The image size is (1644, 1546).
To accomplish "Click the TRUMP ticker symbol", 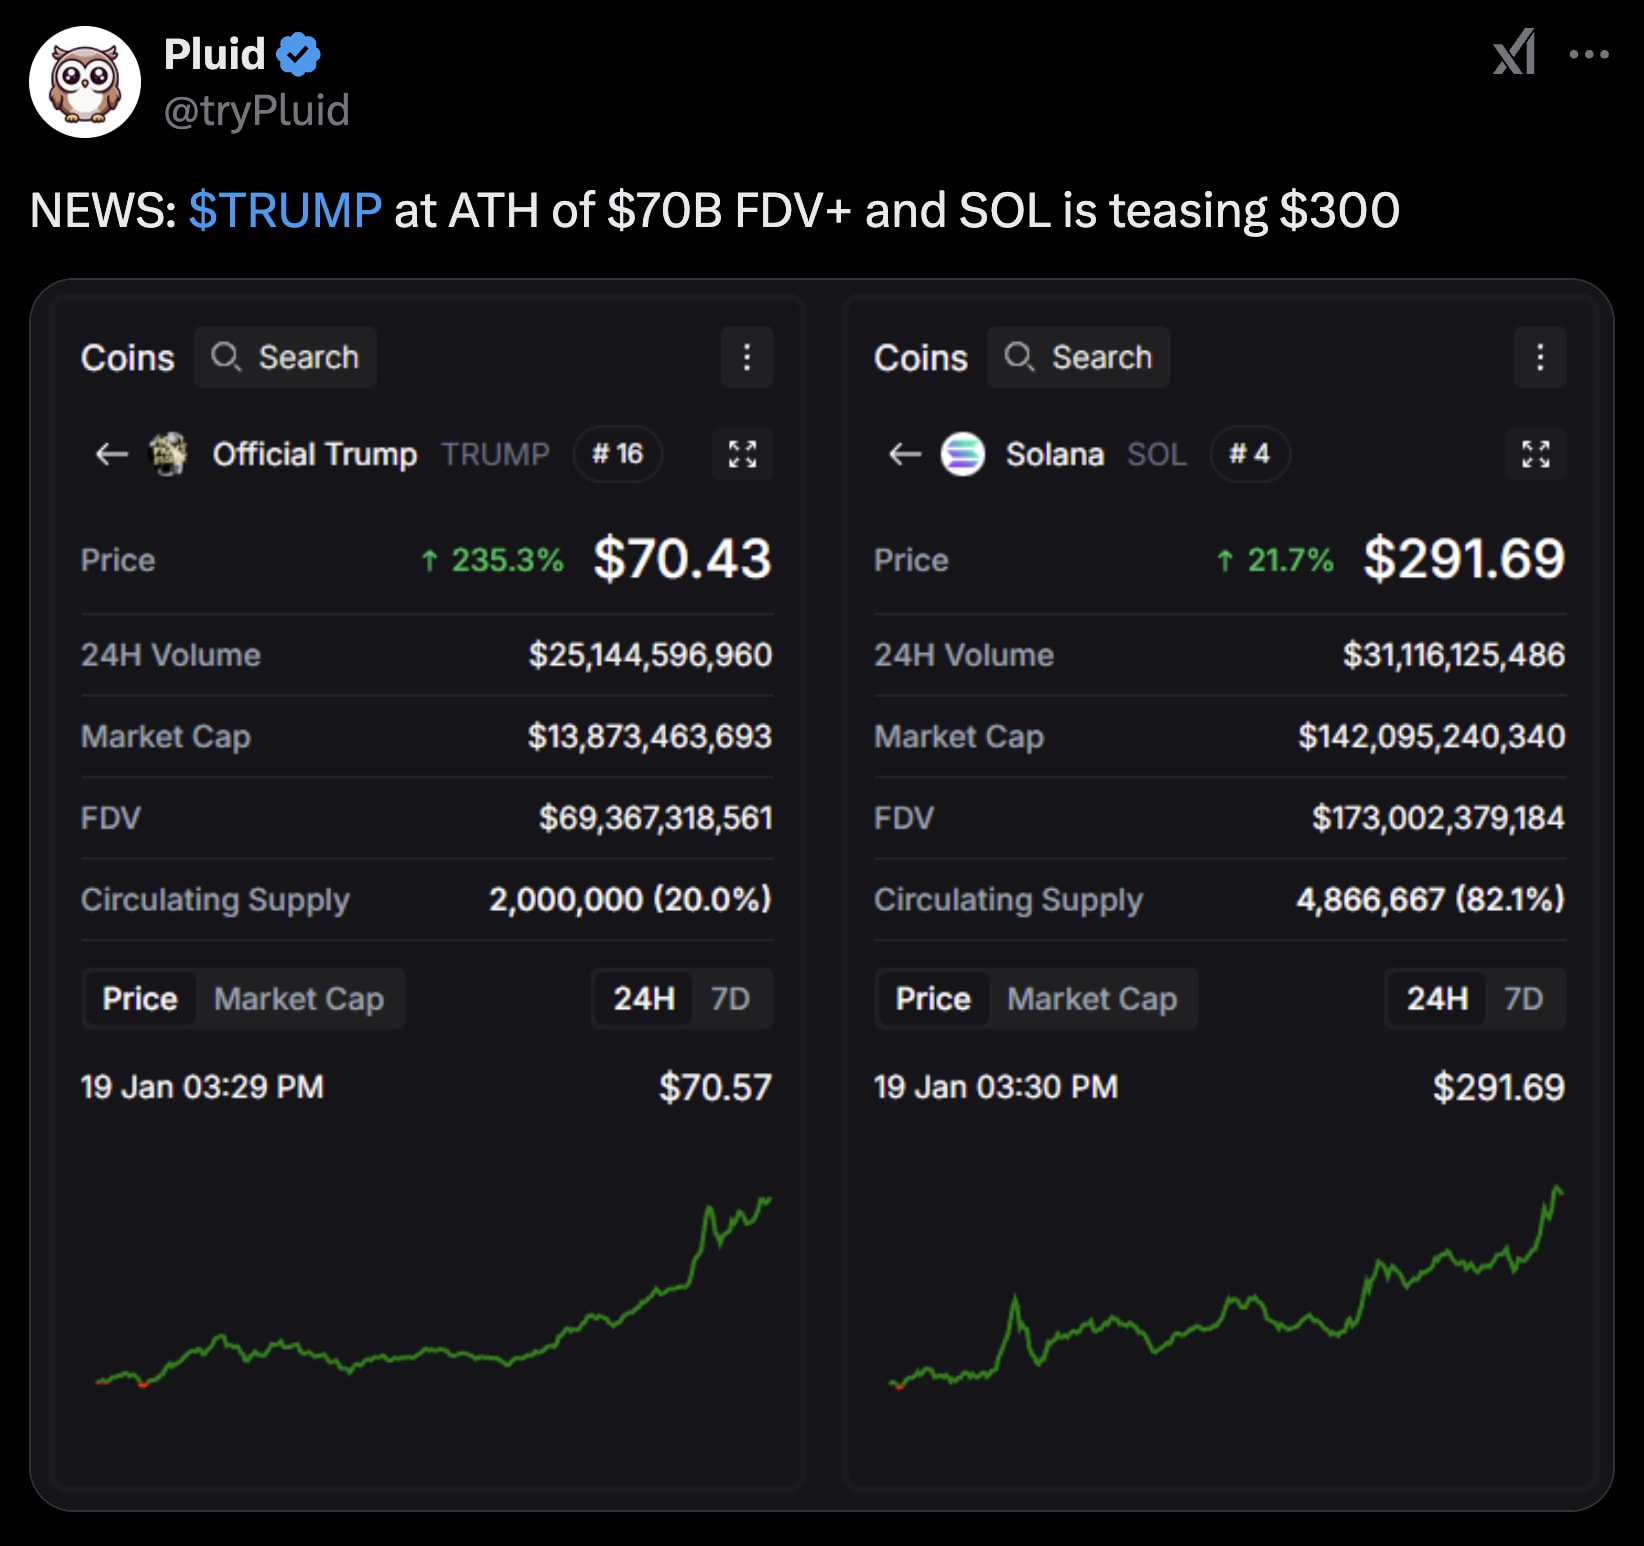I will coord(496,454).
